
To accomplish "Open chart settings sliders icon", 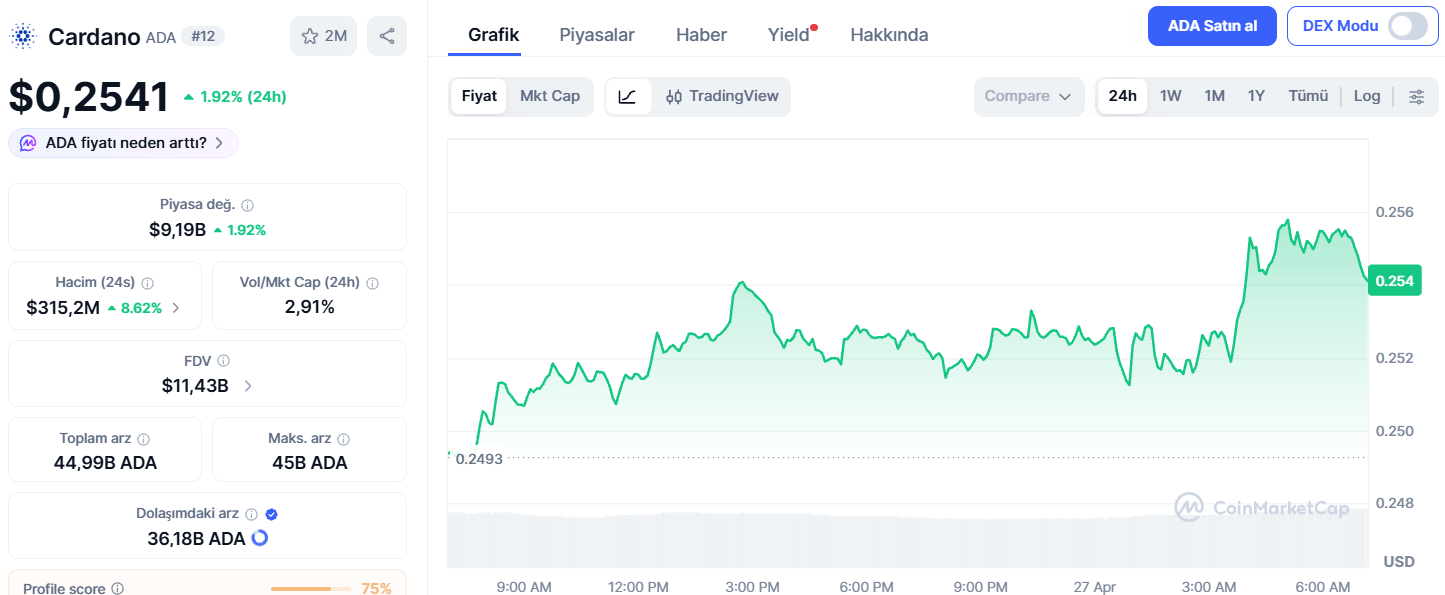I will [x=1416, y=97].
